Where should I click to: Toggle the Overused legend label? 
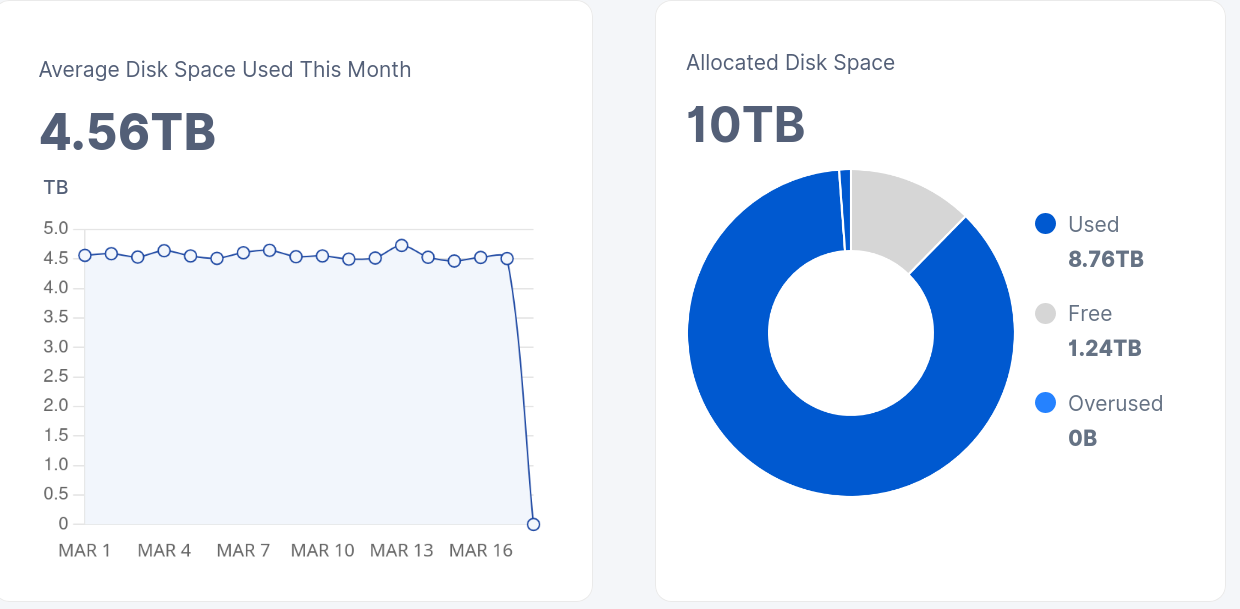[1115, 403]
